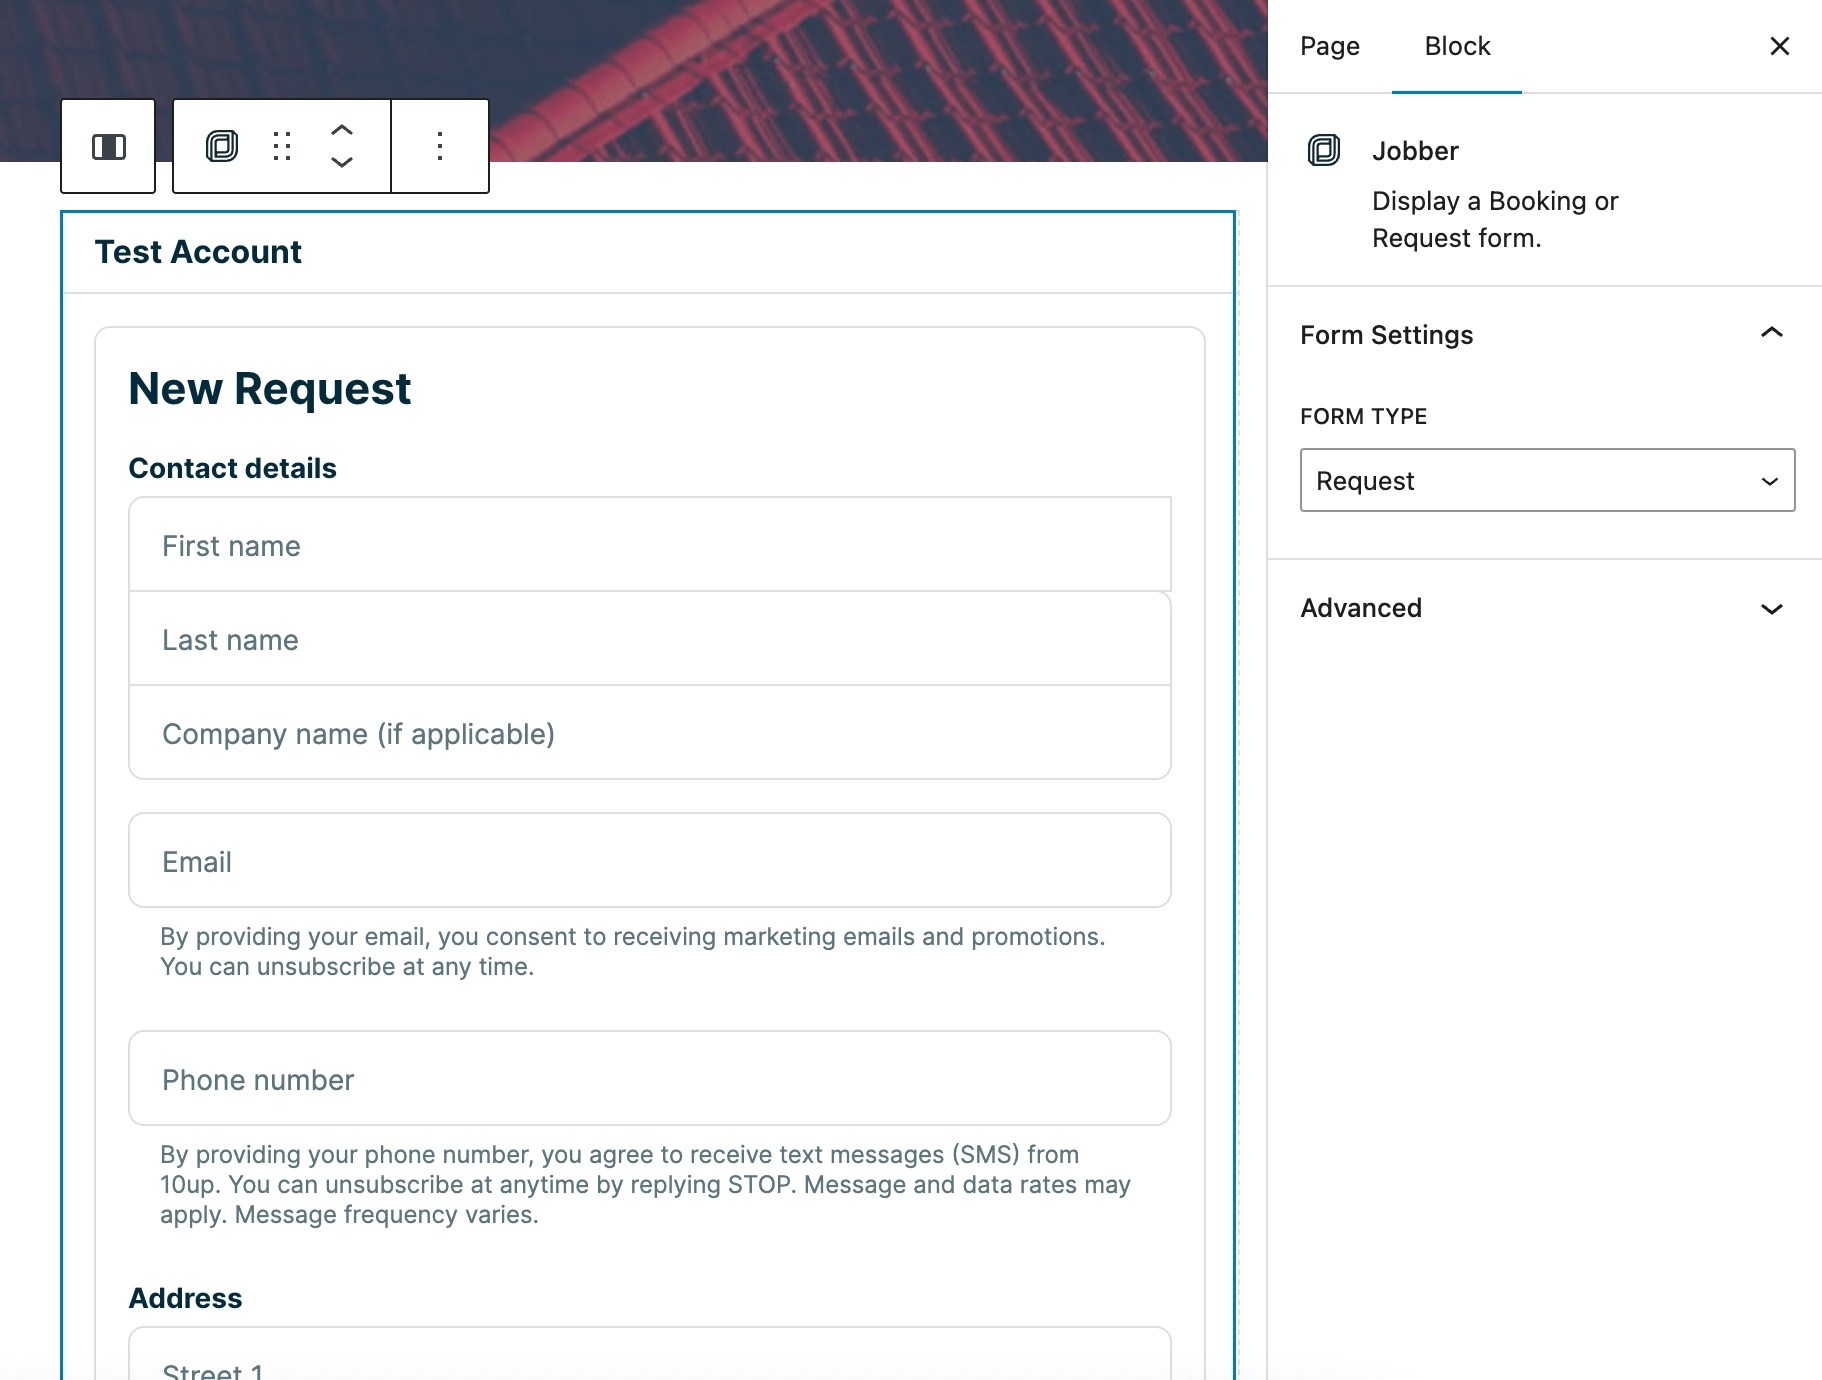Image resolution: width=1822 pixels, height=1380 pixels.
Task: Click the block drag handle
Action: (282, 146)
